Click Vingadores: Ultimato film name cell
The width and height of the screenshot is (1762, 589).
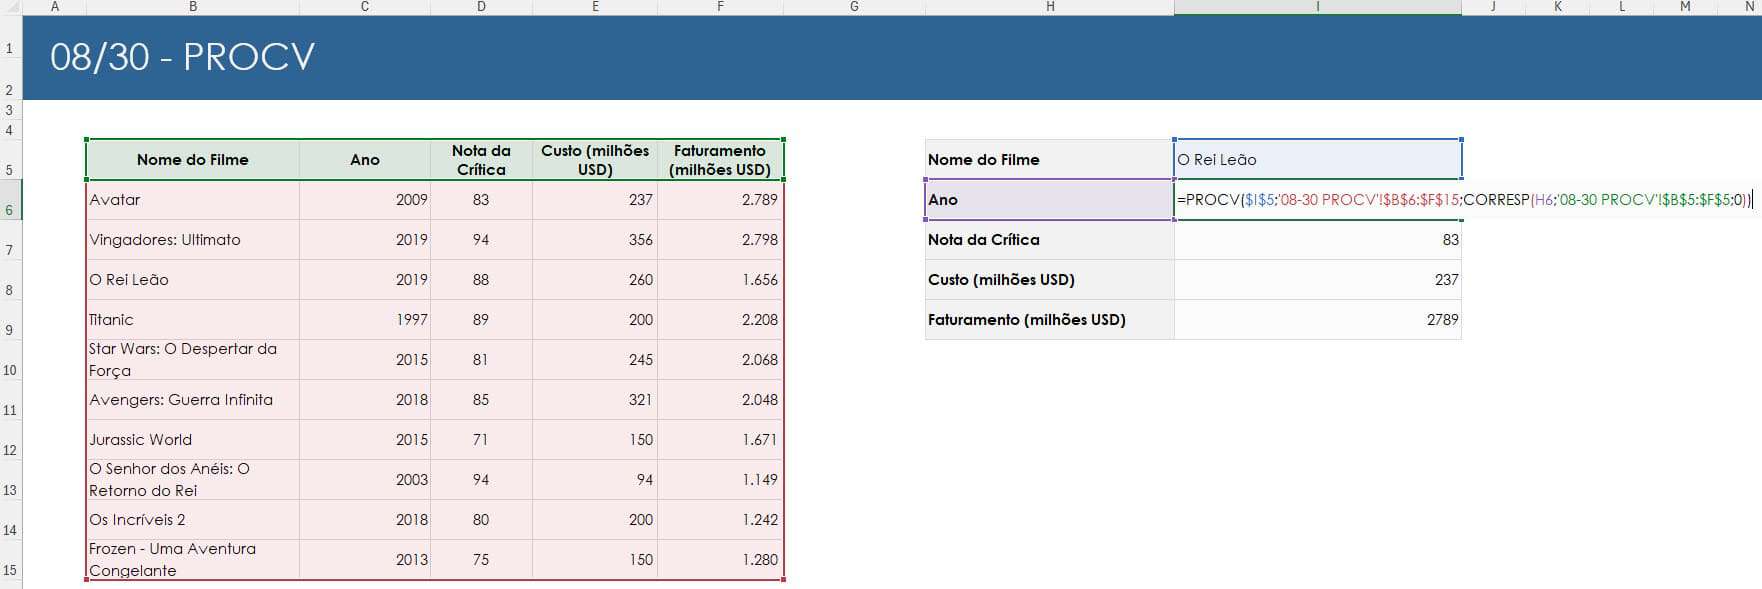pos(193,240)
